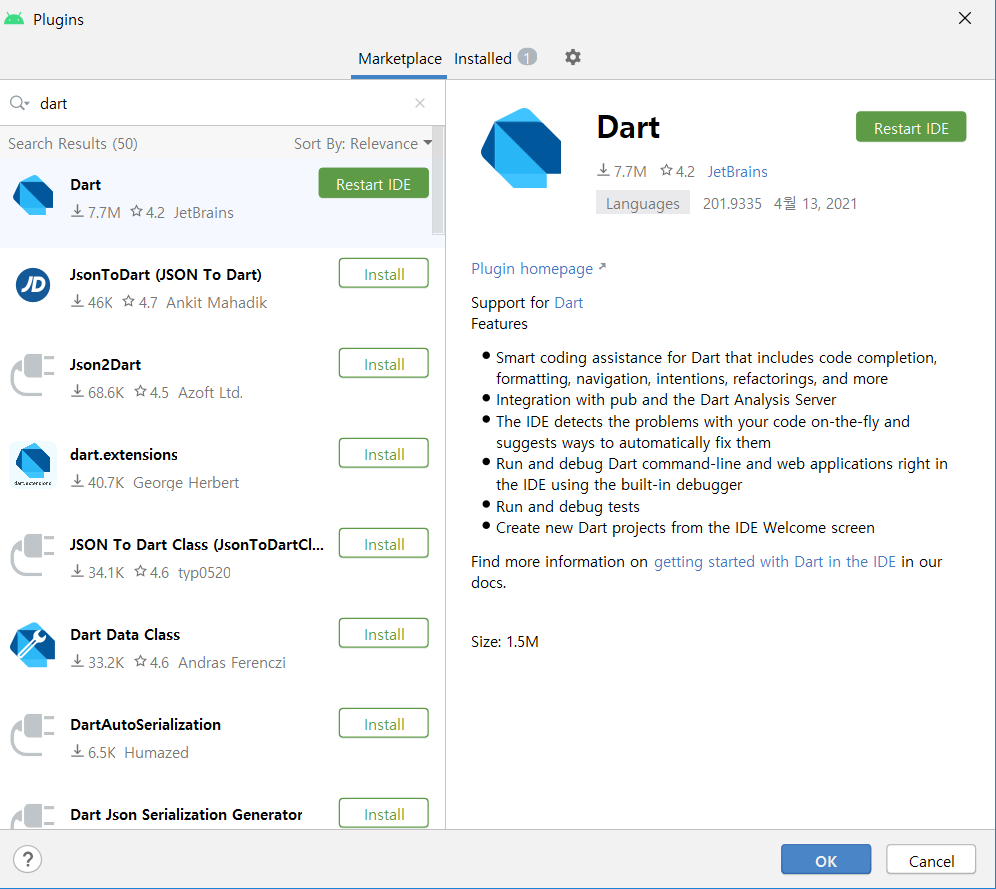Open getting started with Dart in the IDE link
Viewport: 996px width, 889px height.
pyautogui.click(x=774, y=562)
